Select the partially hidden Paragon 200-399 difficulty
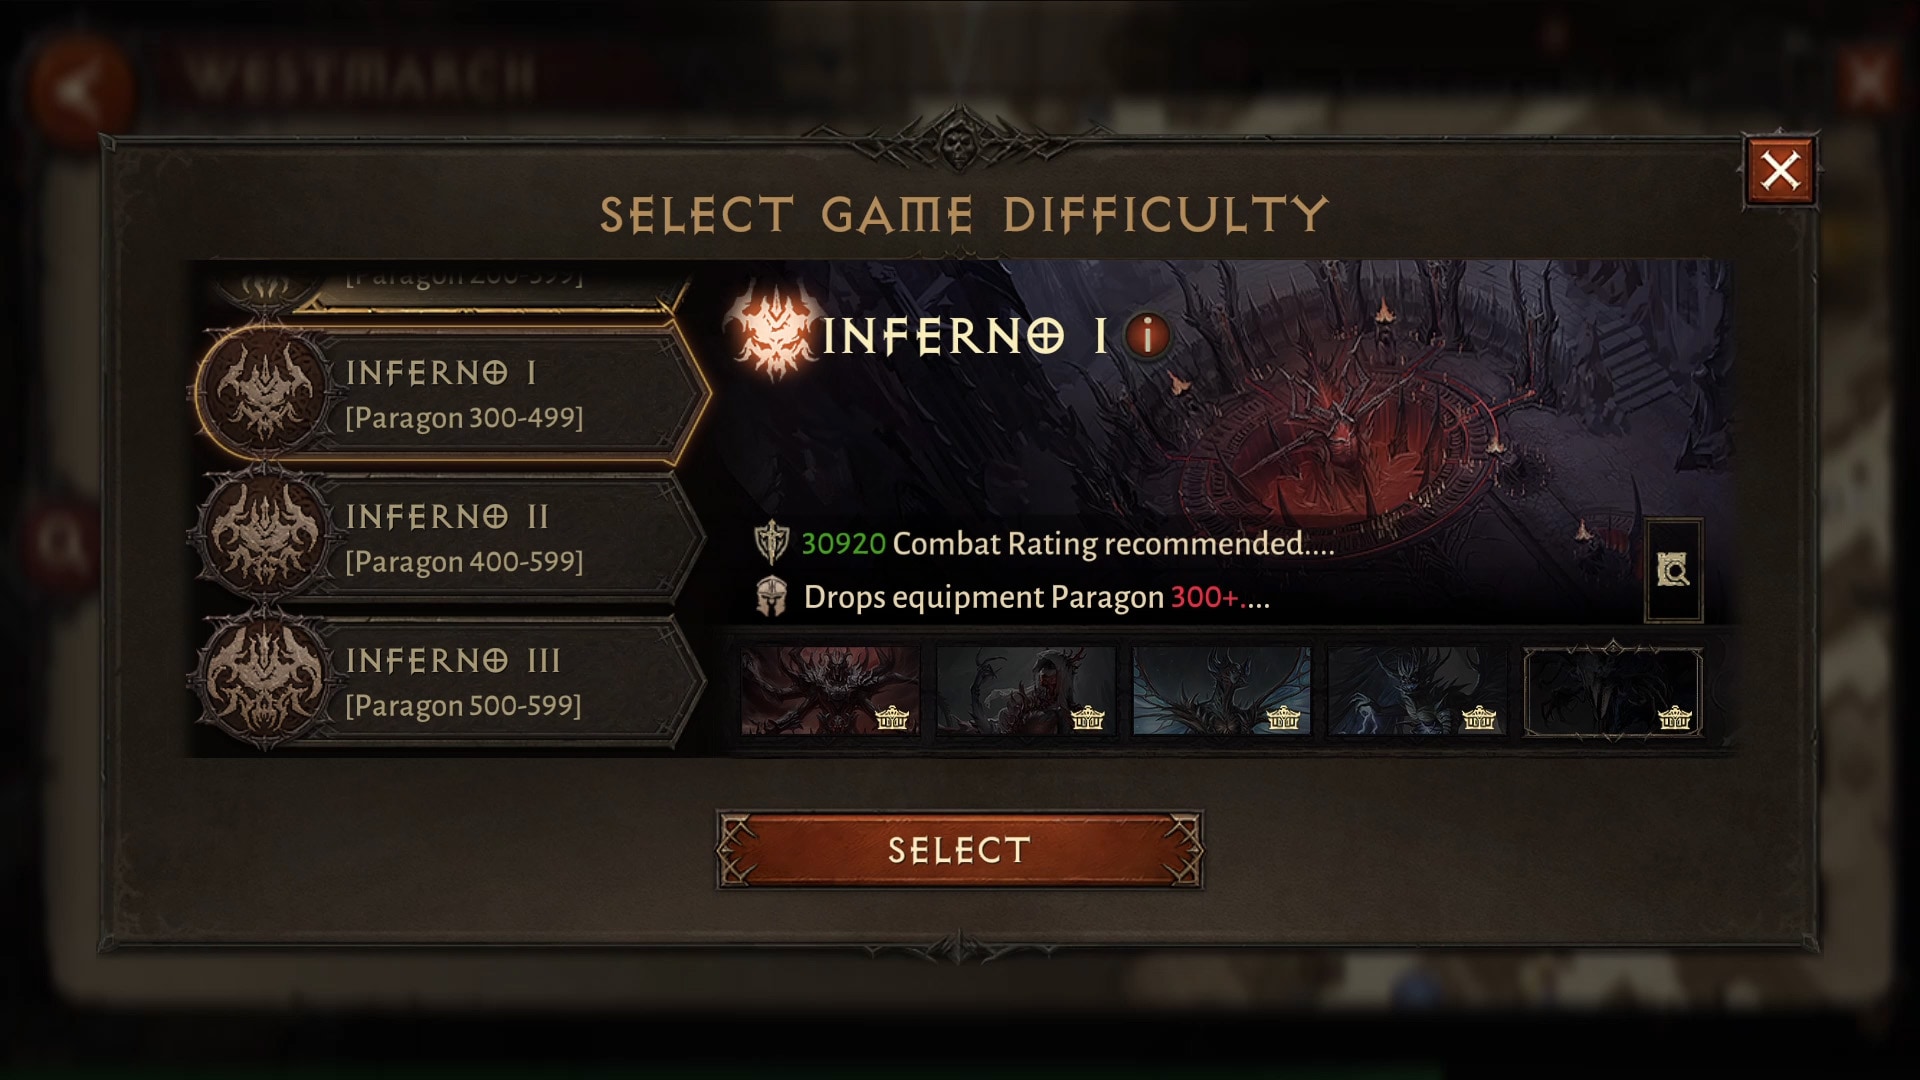1920x1080 pixels. pos(450,286)
